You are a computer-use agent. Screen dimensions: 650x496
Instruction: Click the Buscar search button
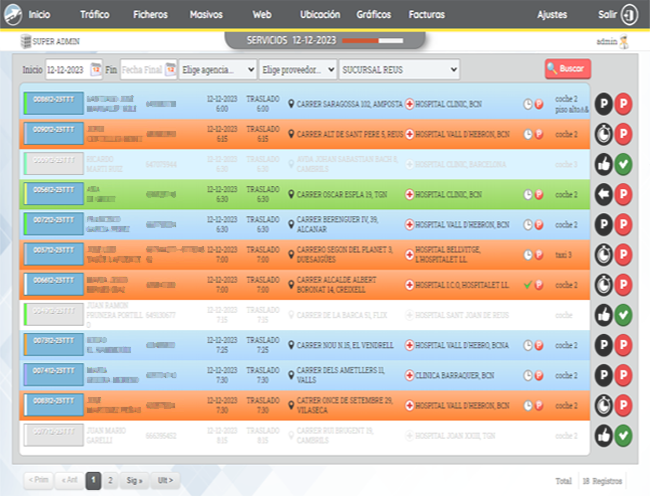(x=568, y=68)
